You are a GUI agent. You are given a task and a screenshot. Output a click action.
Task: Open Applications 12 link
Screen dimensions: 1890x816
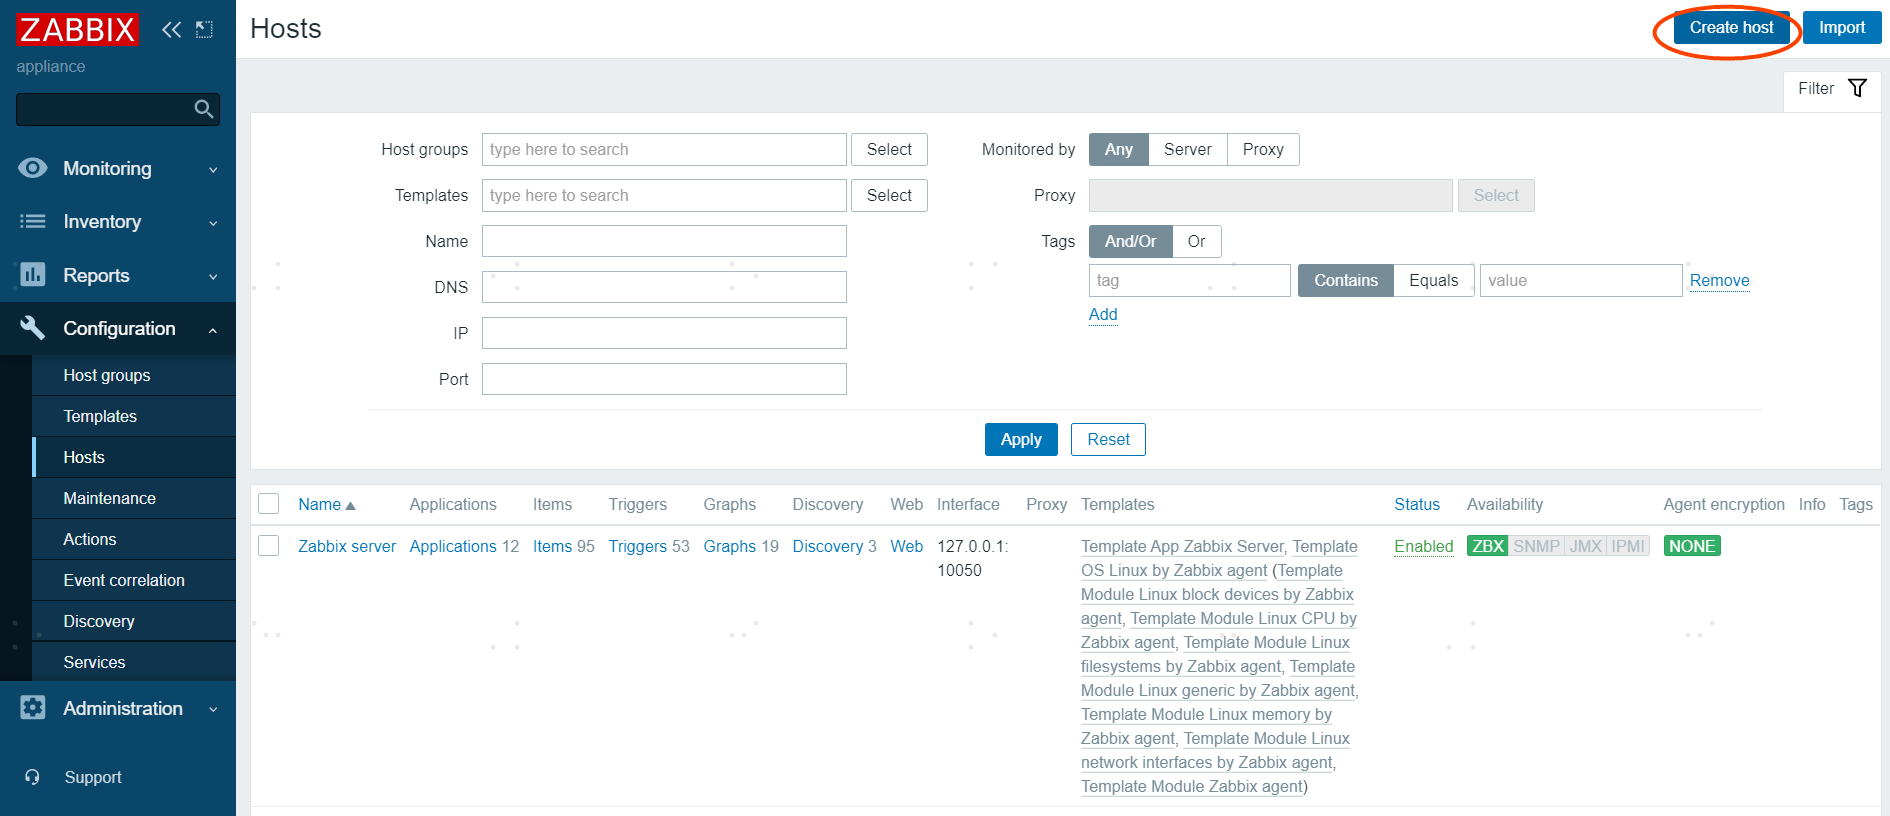(x=453, y=546)
